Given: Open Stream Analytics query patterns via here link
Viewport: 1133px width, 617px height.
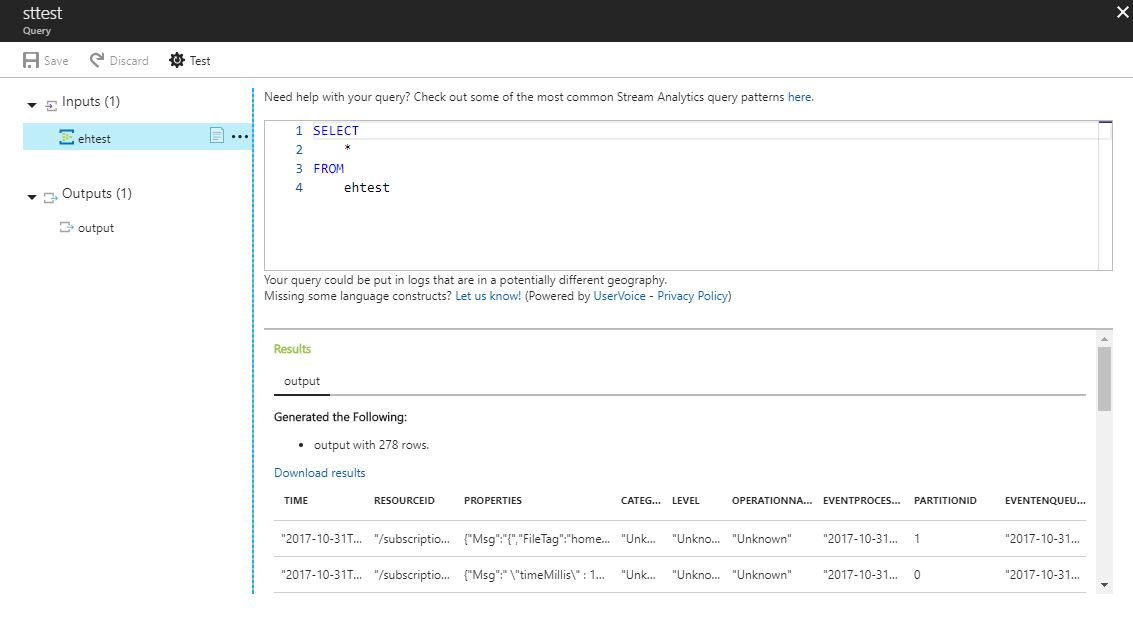Looking at the screenshot, I should pyautogui.click(x=799, y=96).
